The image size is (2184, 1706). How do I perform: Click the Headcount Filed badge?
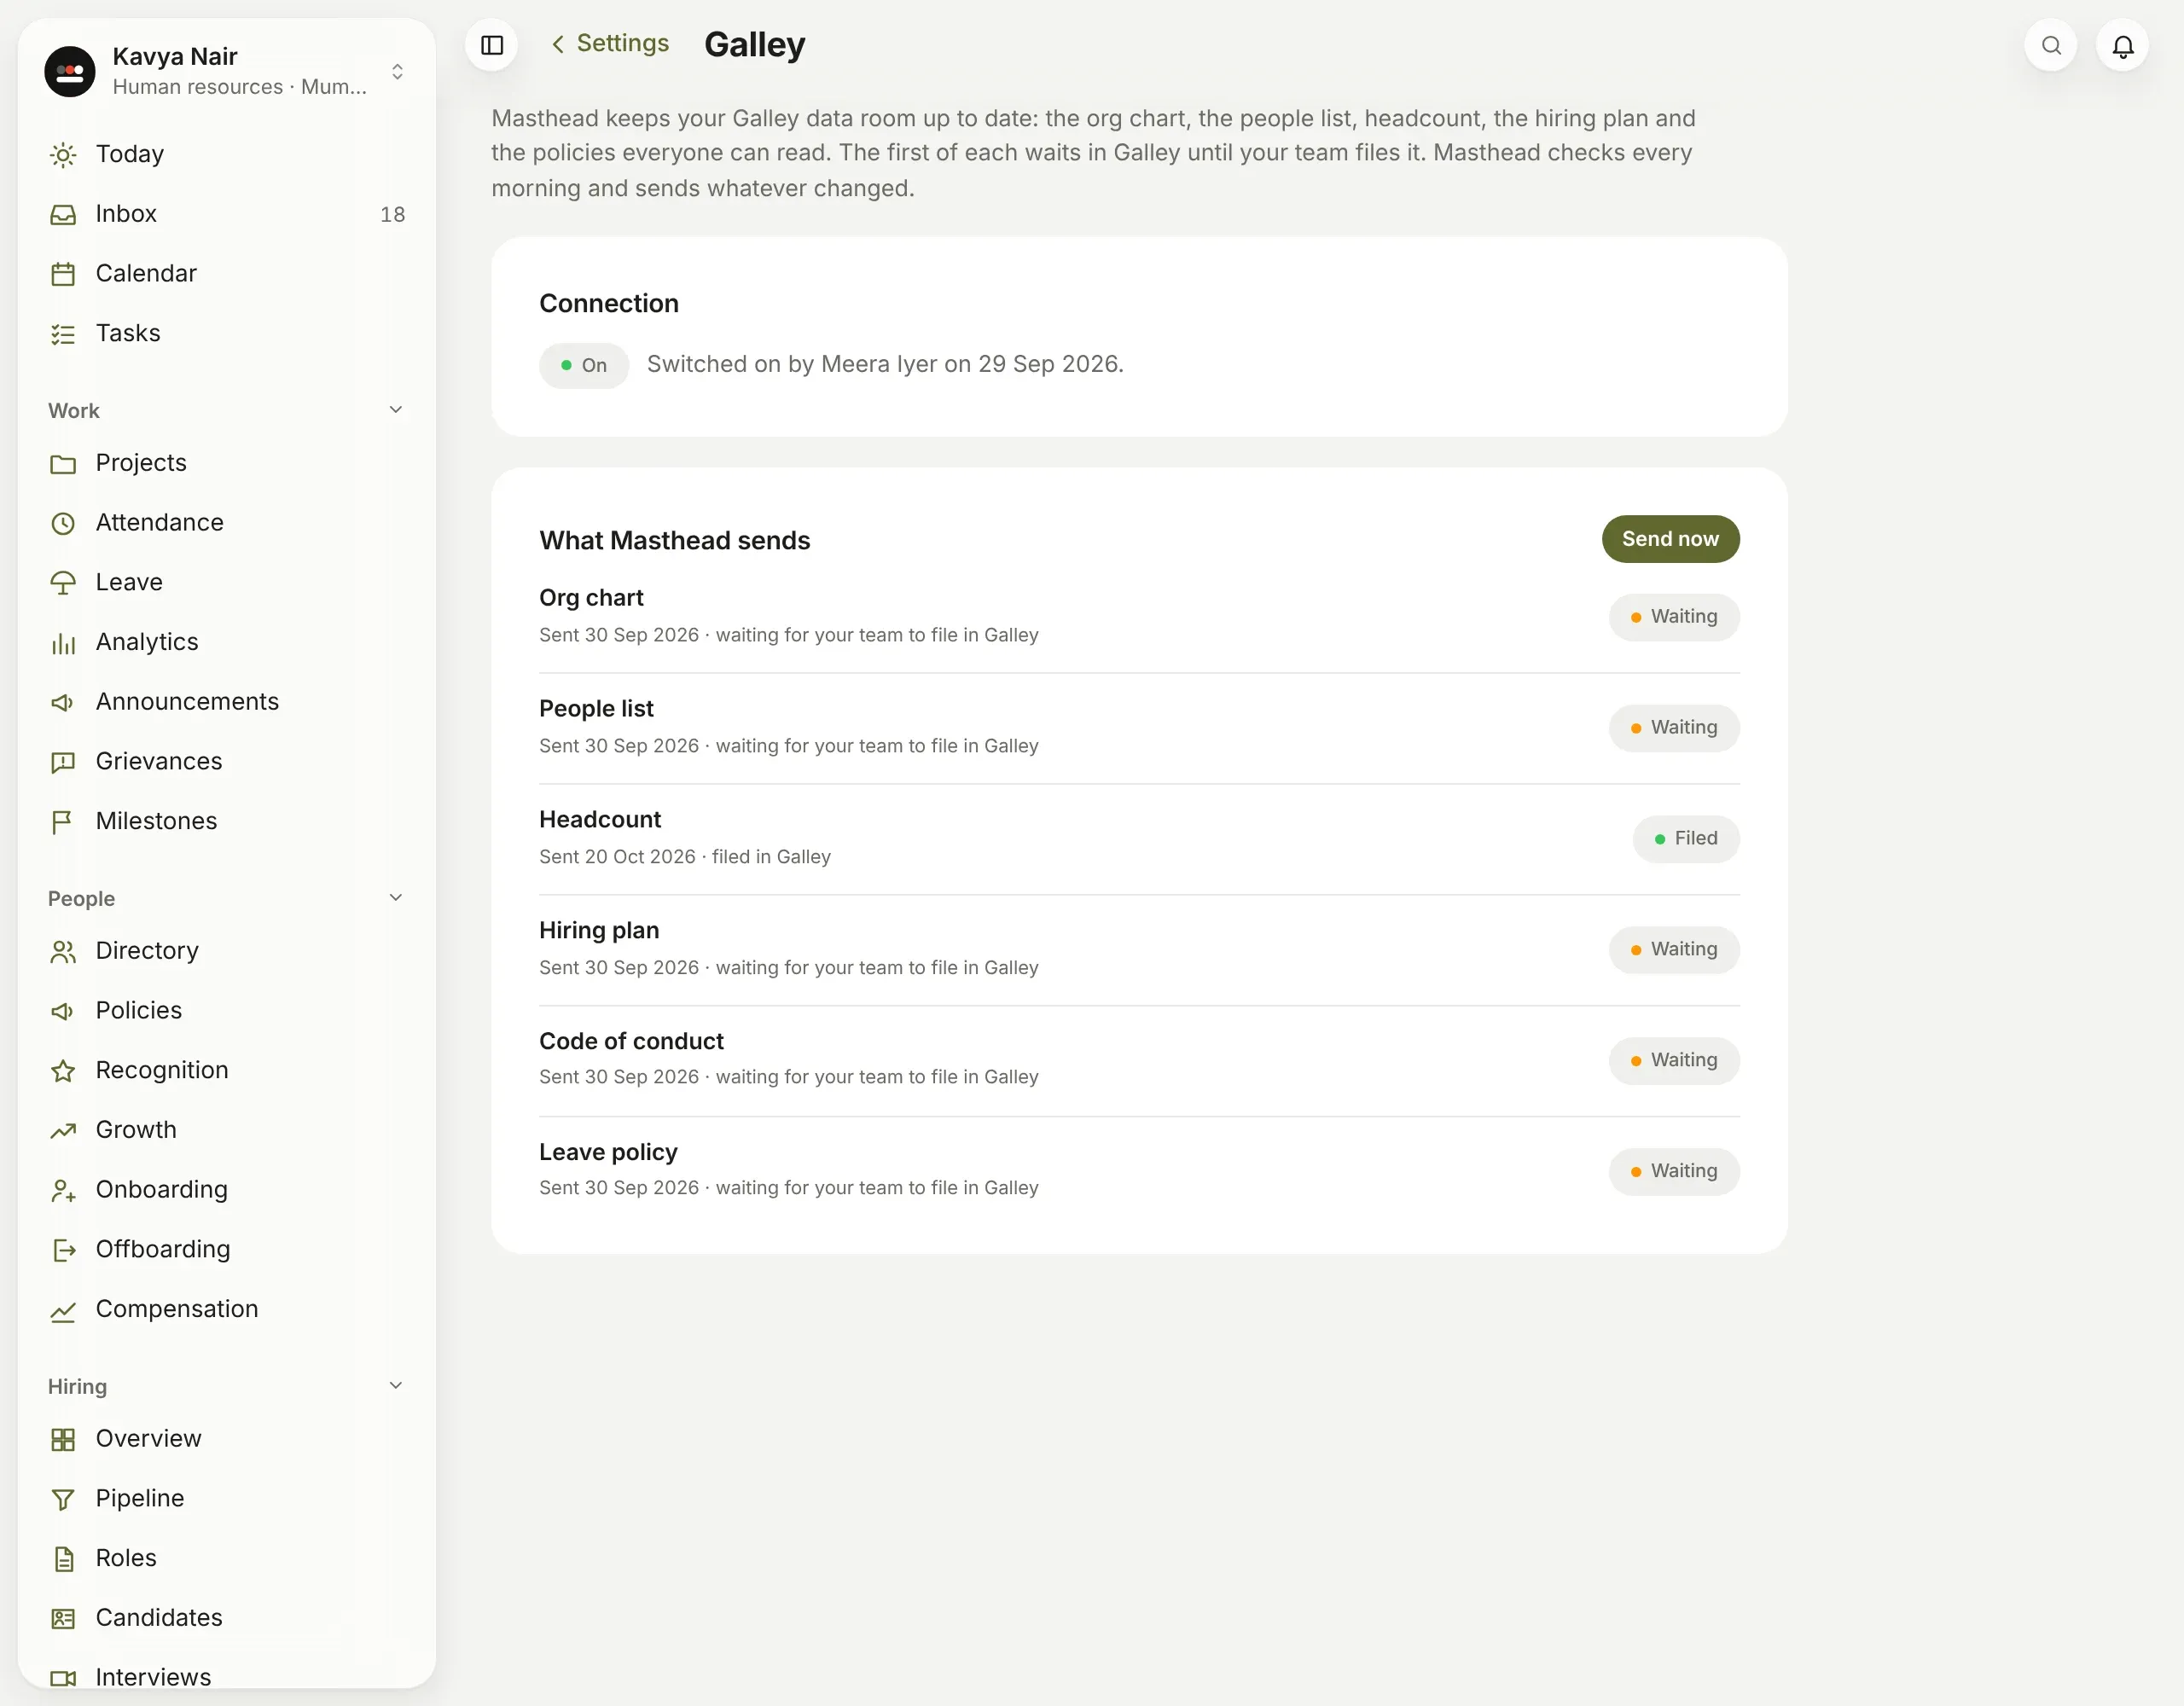click(1686, 839)
